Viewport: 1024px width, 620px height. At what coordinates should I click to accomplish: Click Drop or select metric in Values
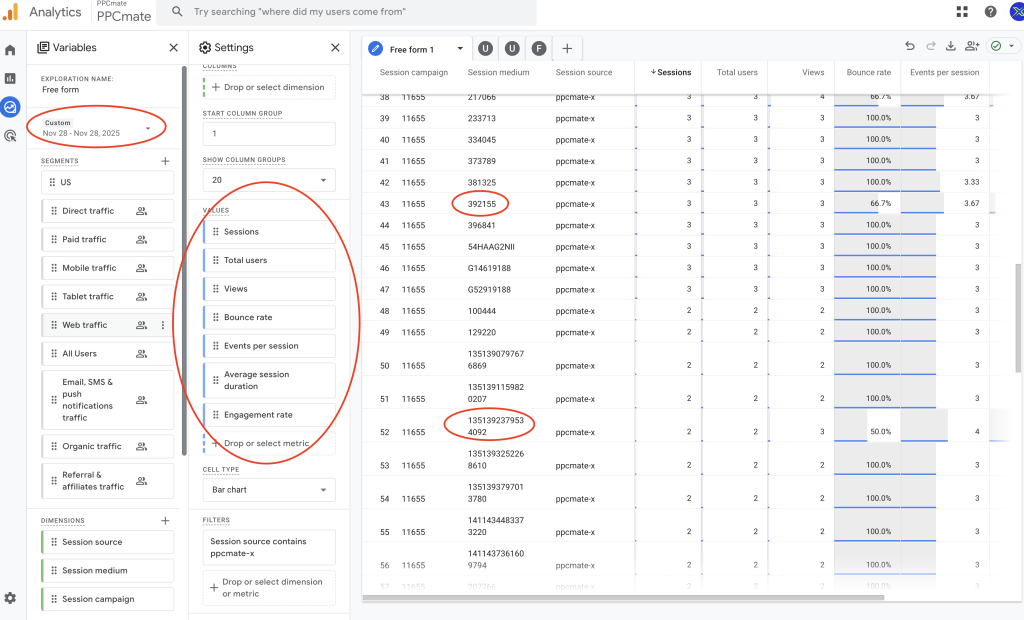click(268, 443)
